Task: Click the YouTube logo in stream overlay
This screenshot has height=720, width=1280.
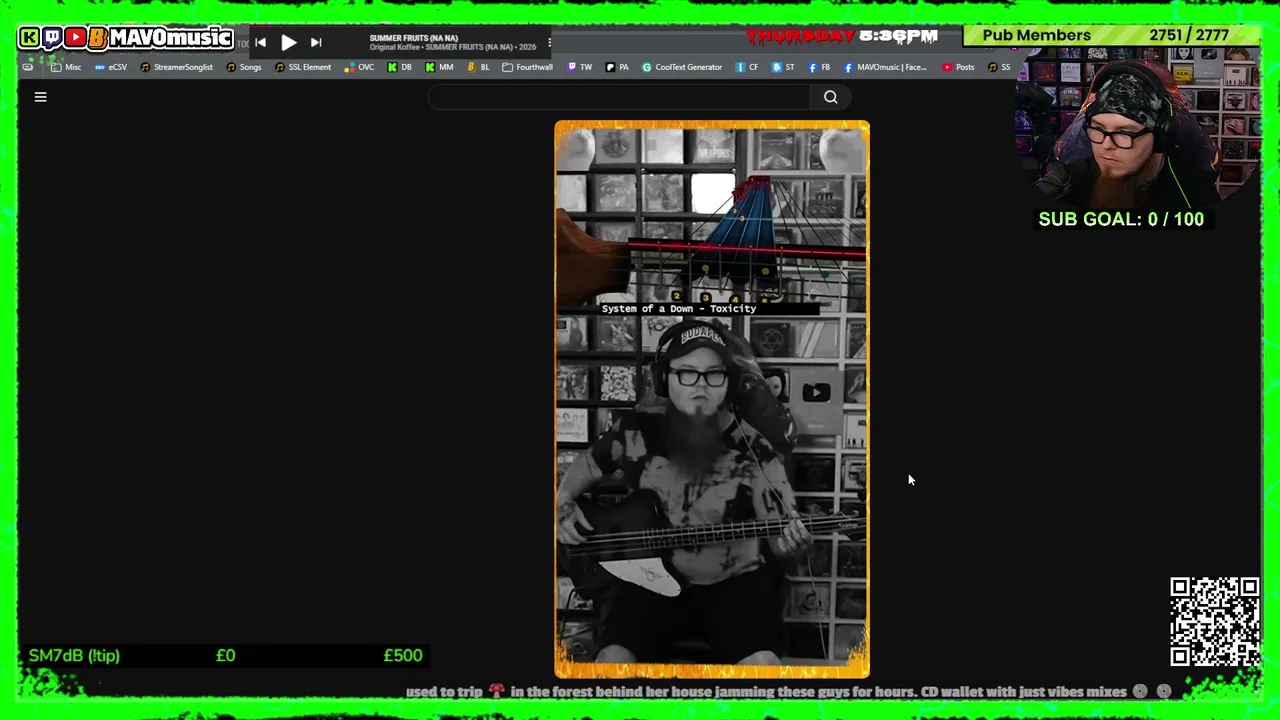Action: point(75,38)
